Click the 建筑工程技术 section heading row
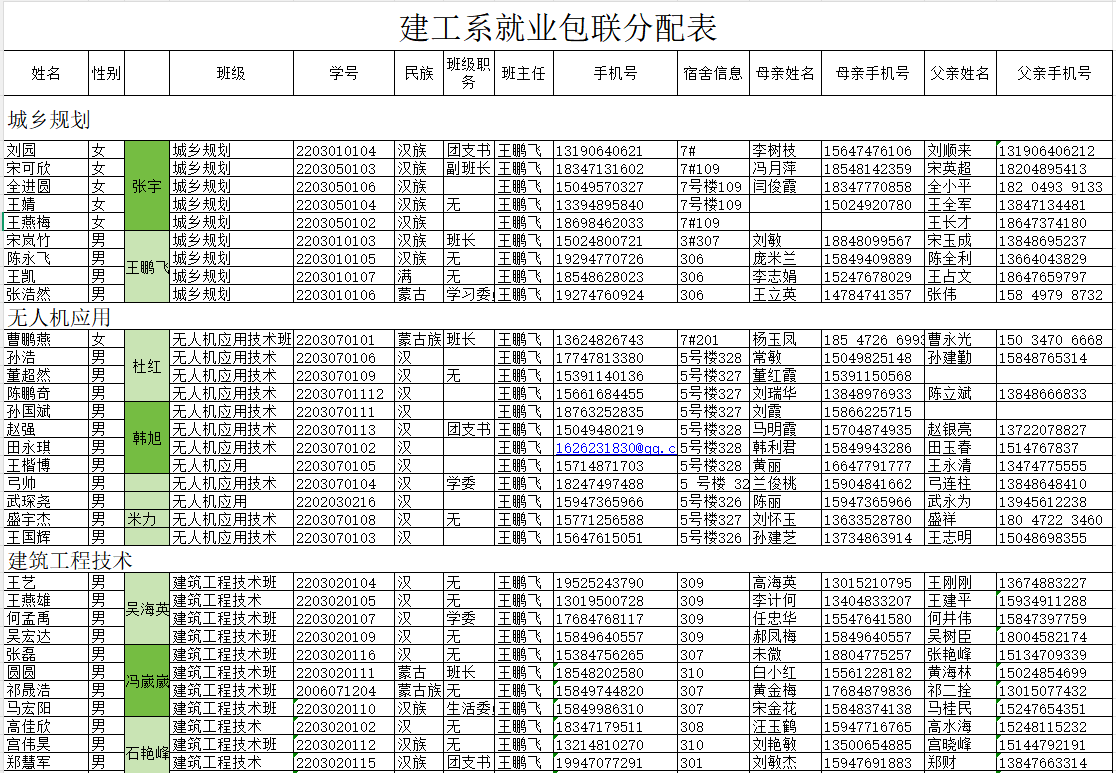Screen dimensions: 1116x773 click(x=558, y=560)
